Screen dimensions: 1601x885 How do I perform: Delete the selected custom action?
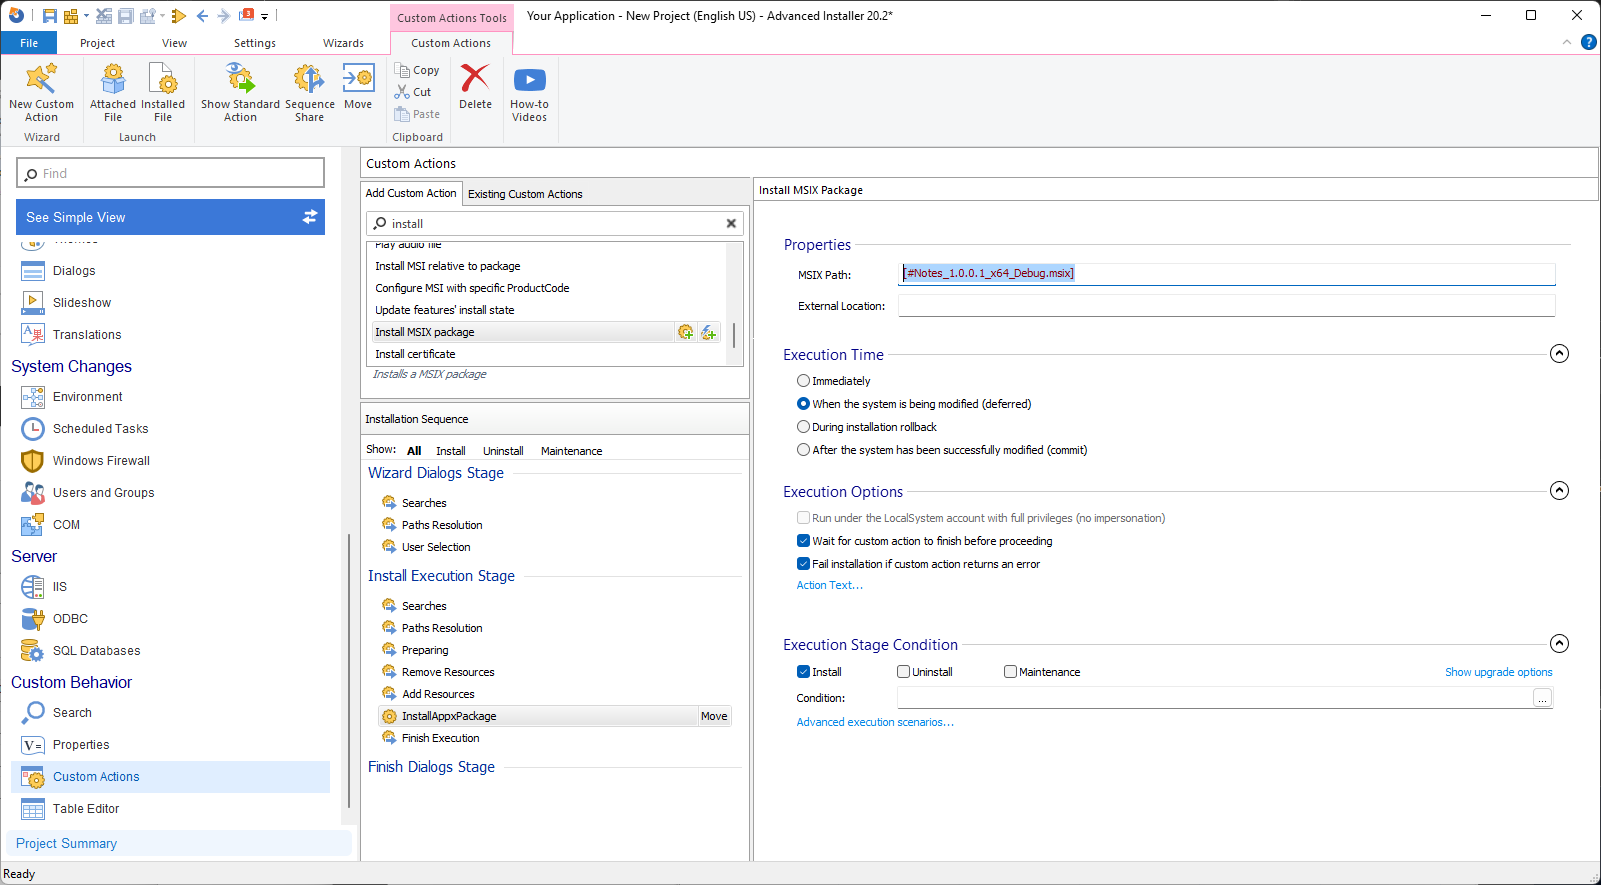[x=475, y=88]
